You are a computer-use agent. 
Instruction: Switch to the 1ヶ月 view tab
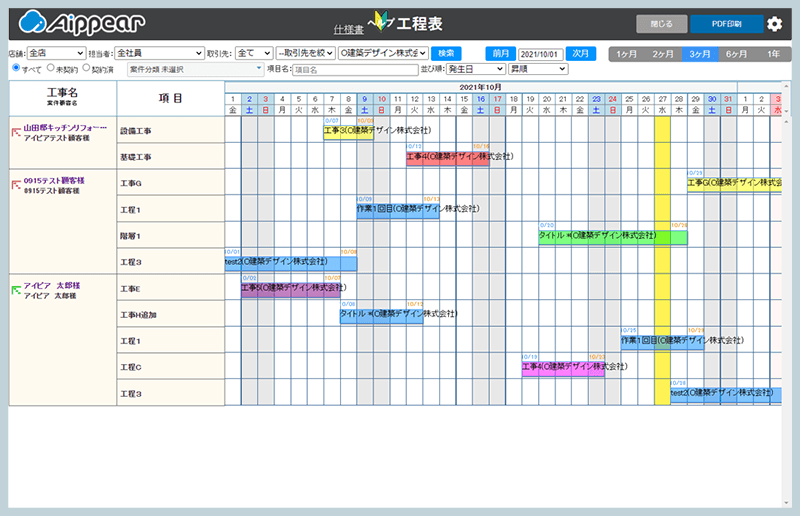627,54
